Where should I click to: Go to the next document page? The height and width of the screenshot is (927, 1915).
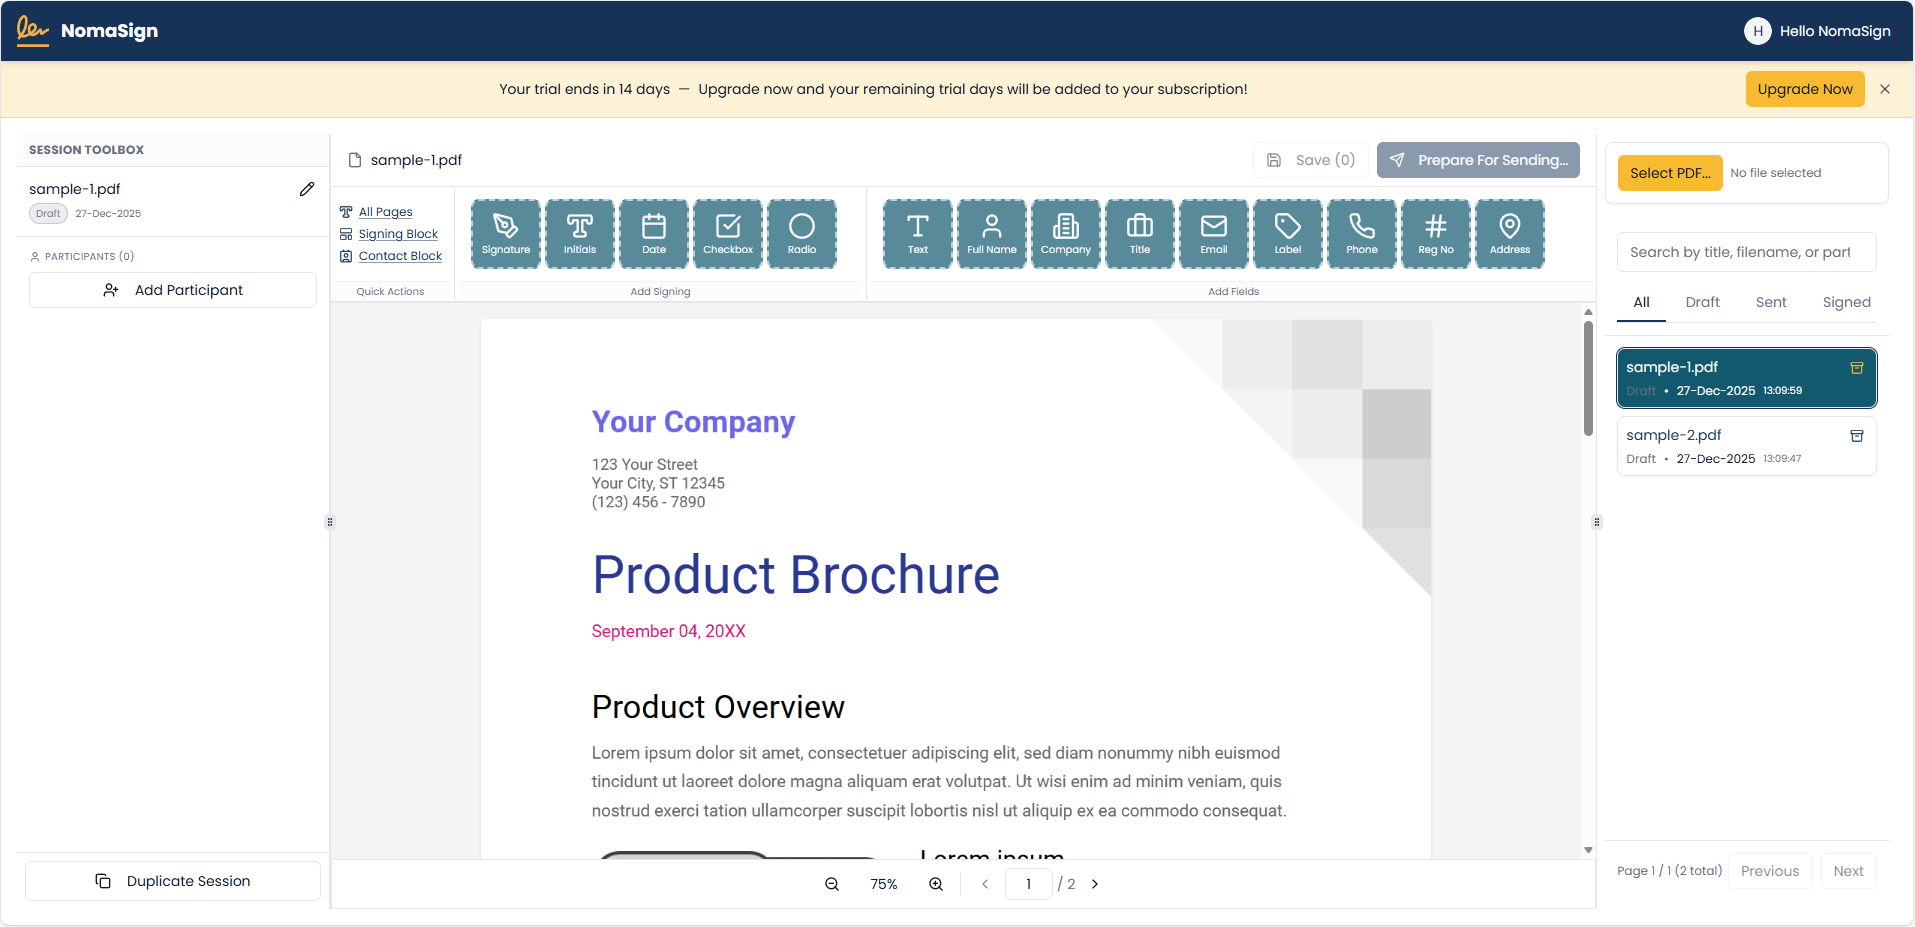point(1094,884)
